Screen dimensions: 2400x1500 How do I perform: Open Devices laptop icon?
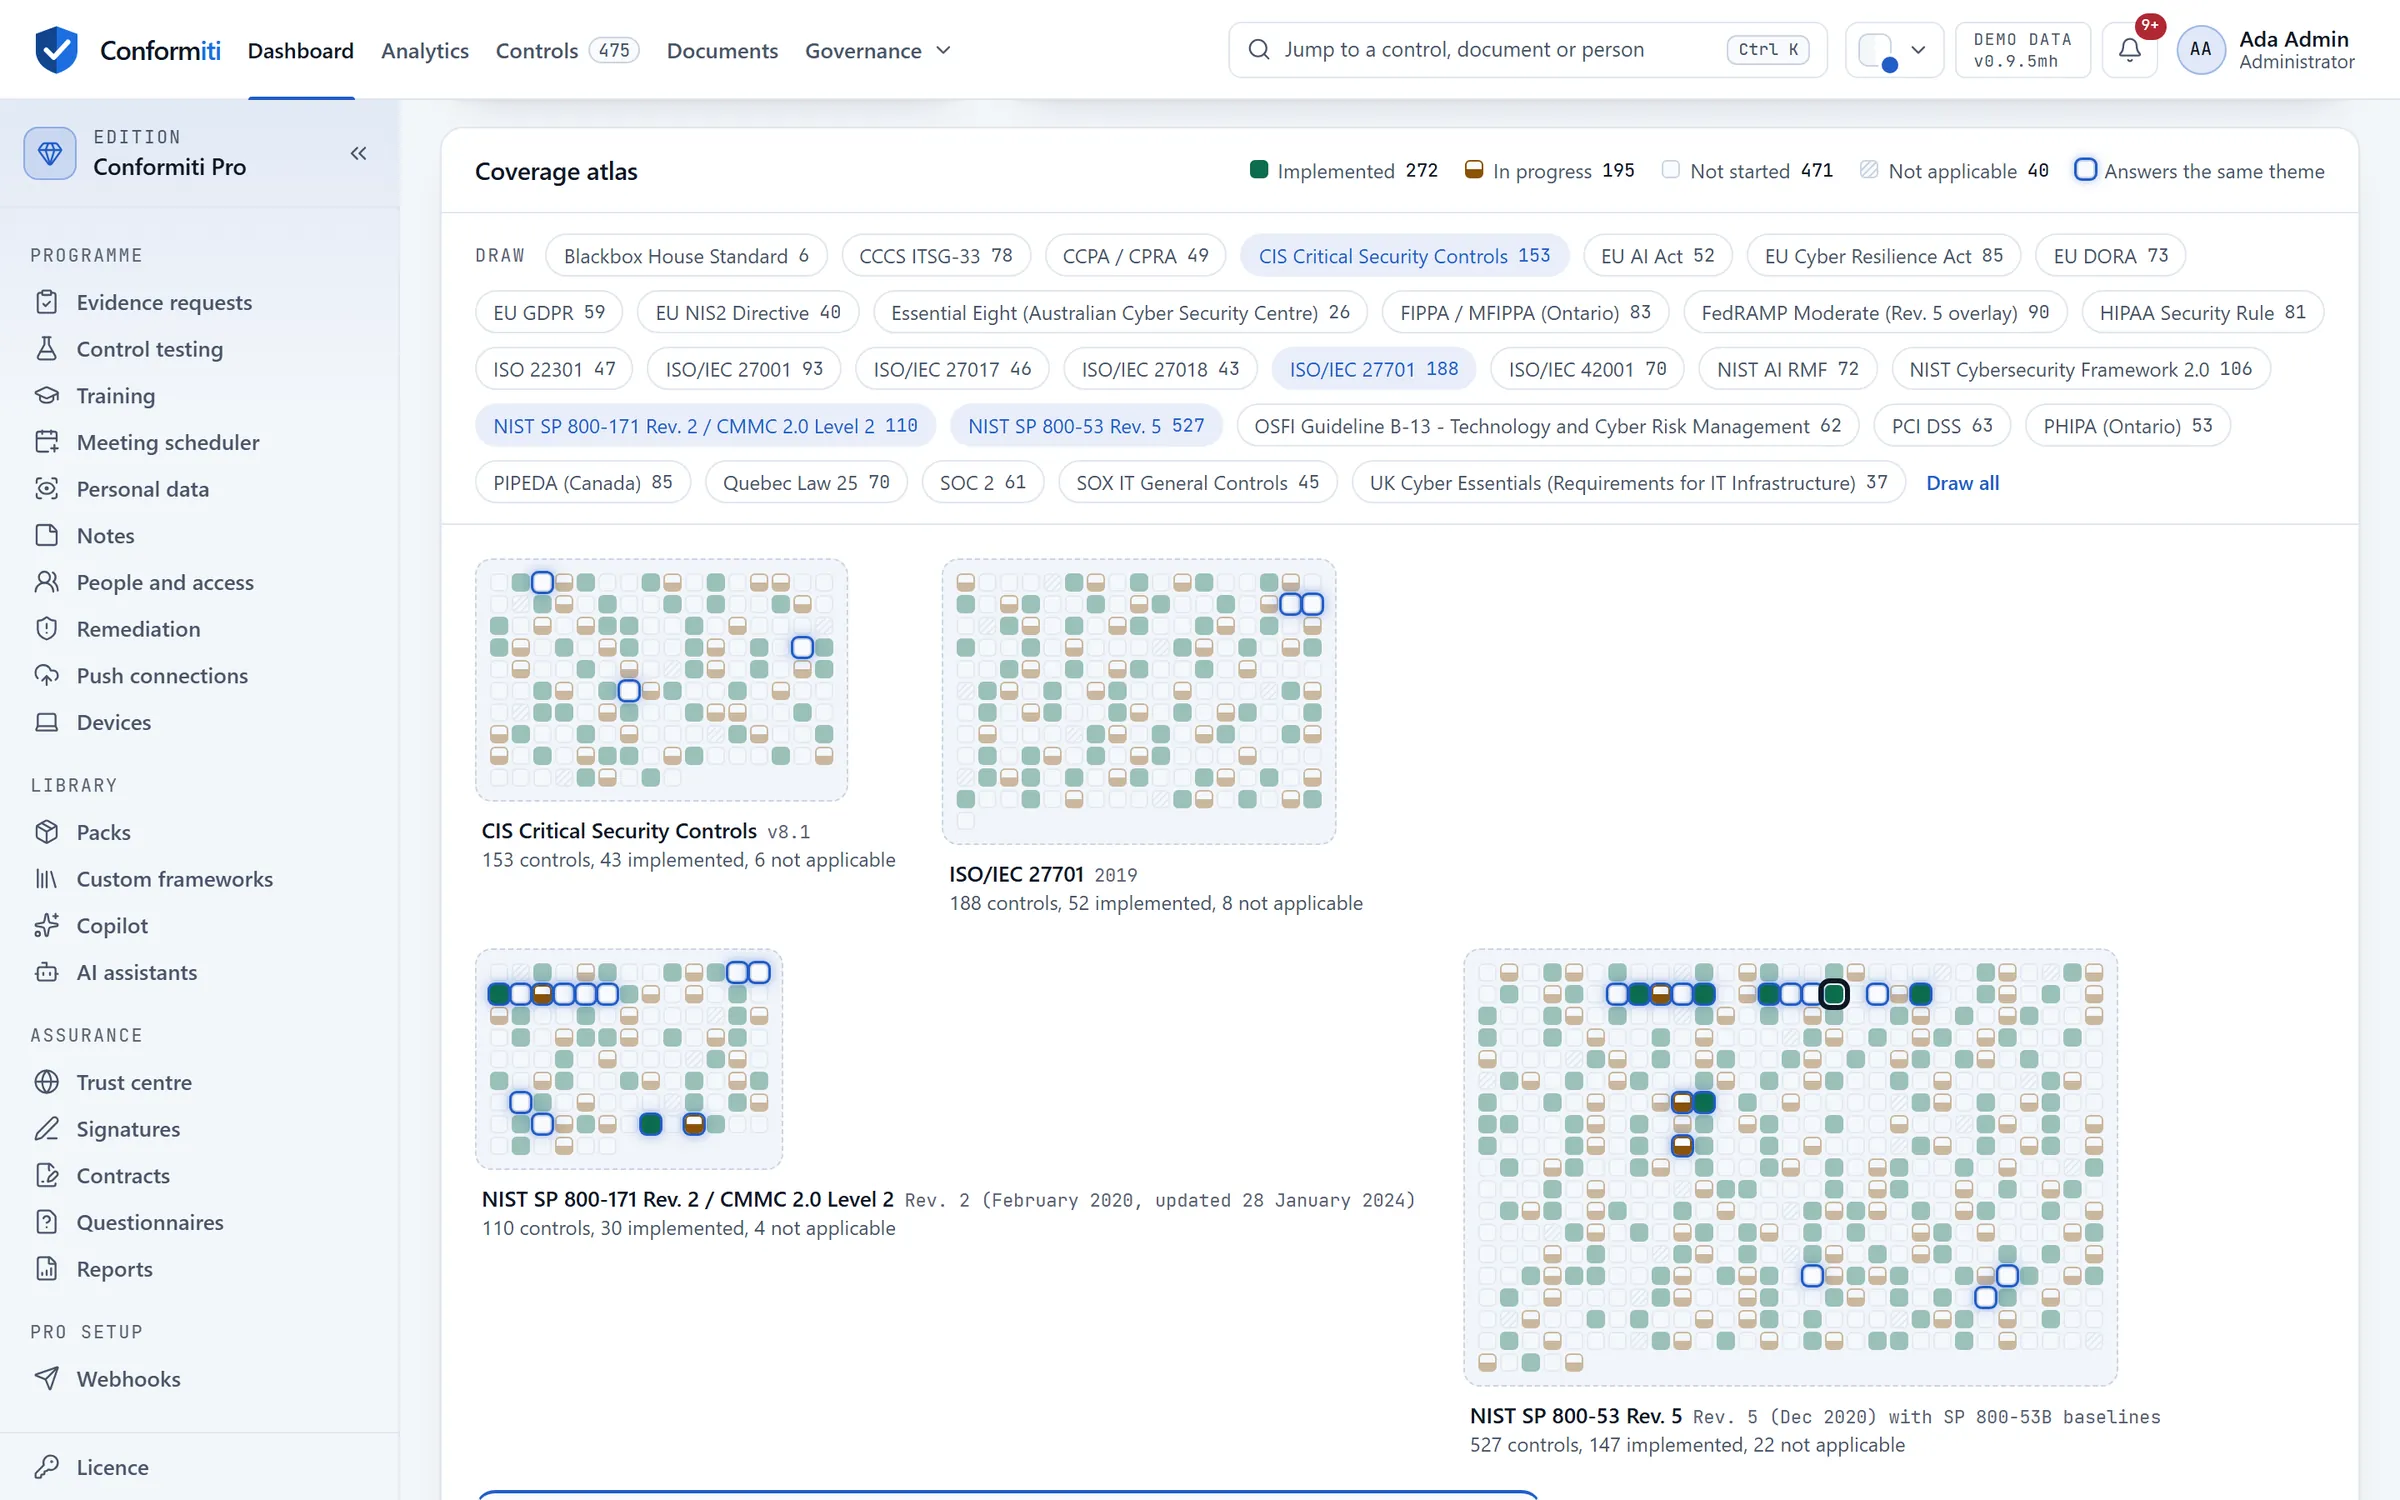(46, 722)
